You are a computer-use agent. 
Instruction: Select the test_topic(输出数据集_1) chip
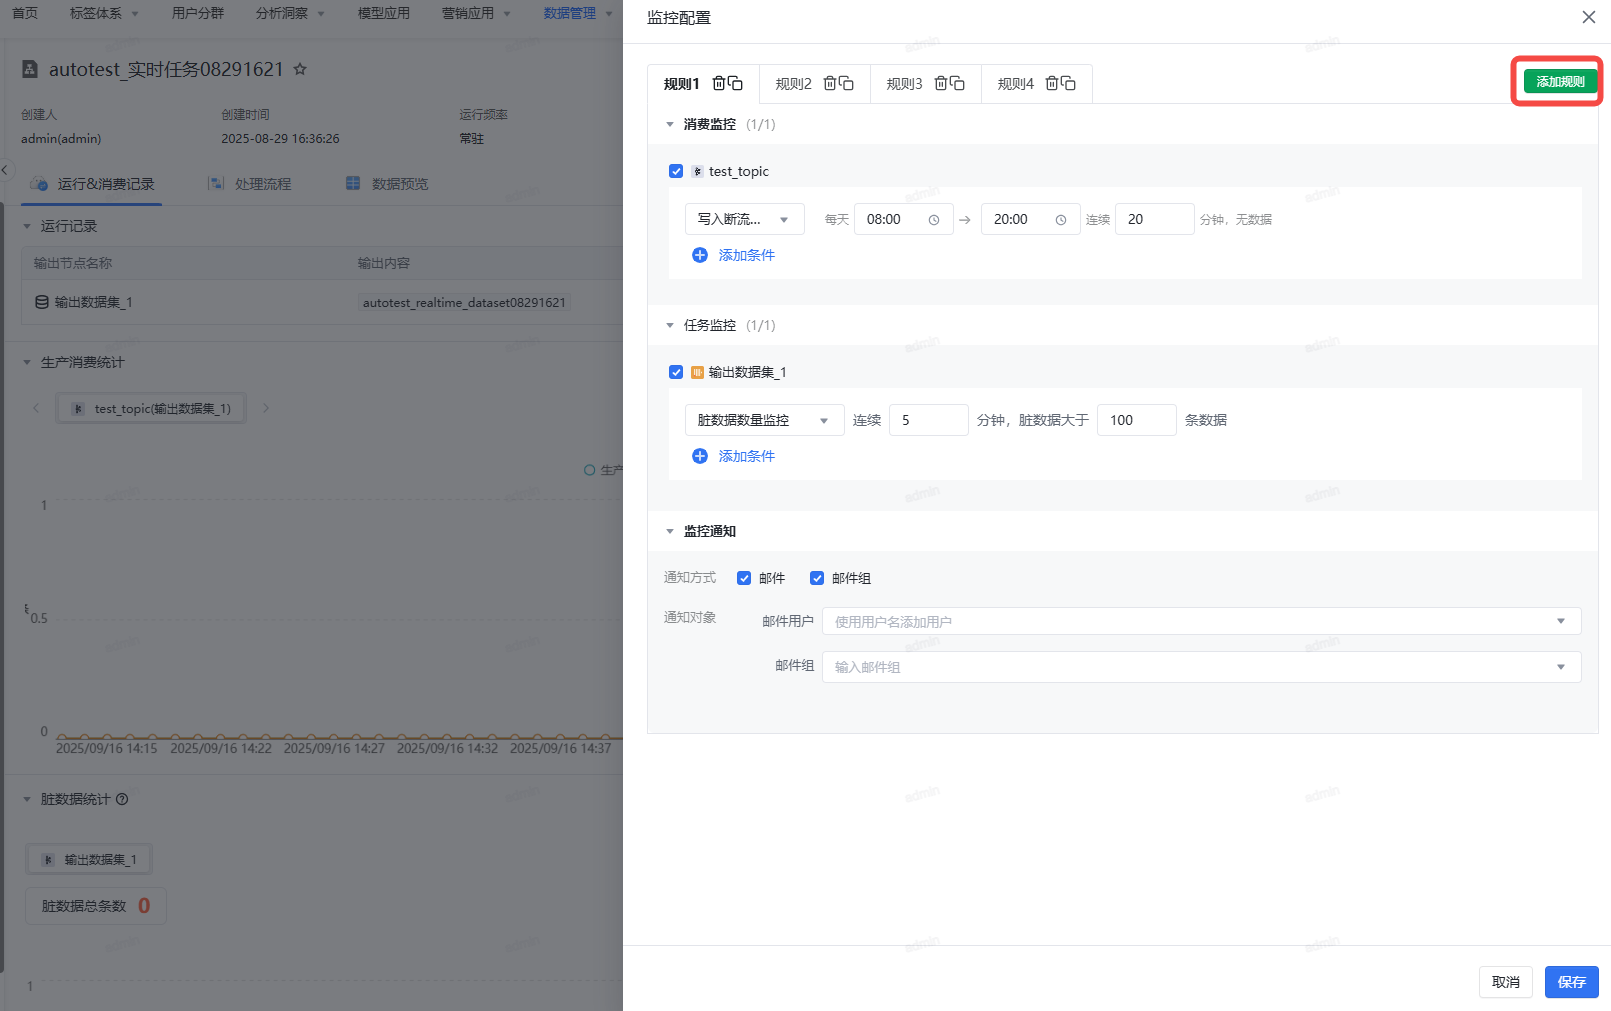point(151,408)
